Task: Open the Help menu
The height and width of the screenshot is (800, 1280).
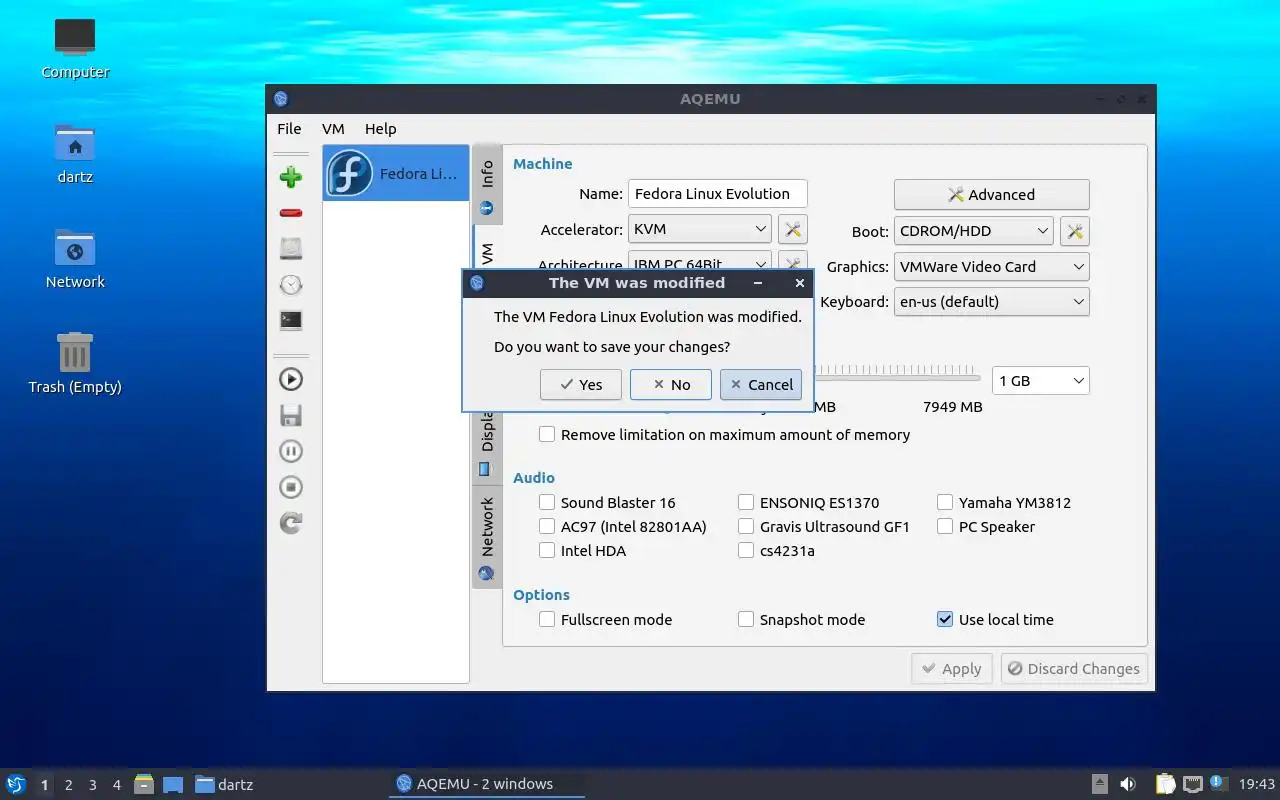Action: click(x=380, y=128)
